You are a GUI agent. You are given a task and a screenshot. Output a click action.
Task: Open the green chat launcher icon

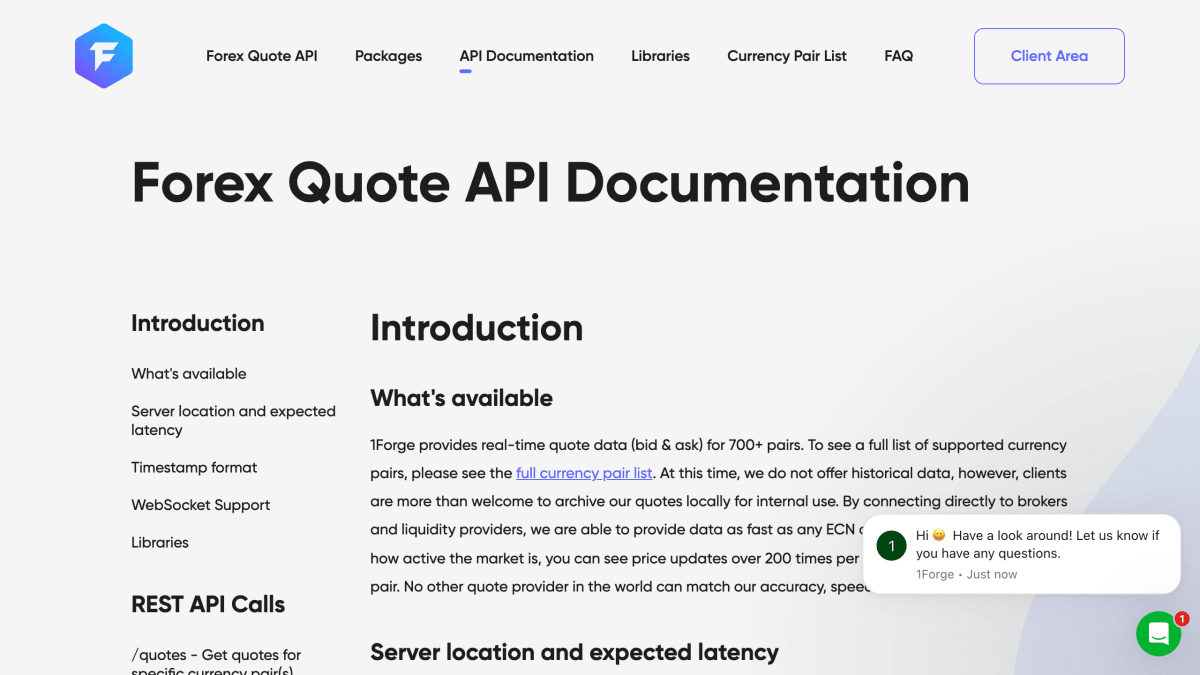point(1158,633)
